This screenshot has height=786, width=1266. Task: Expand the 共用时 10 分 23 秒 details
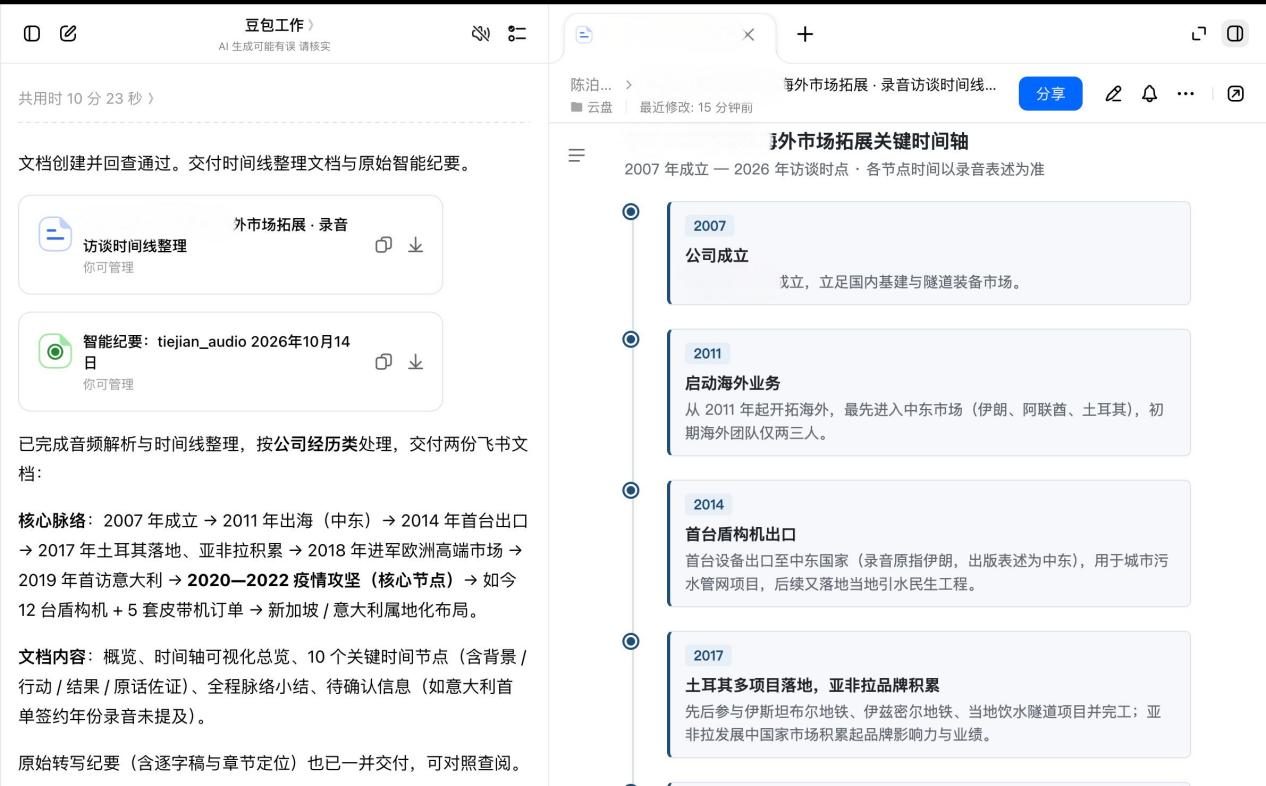86,98
